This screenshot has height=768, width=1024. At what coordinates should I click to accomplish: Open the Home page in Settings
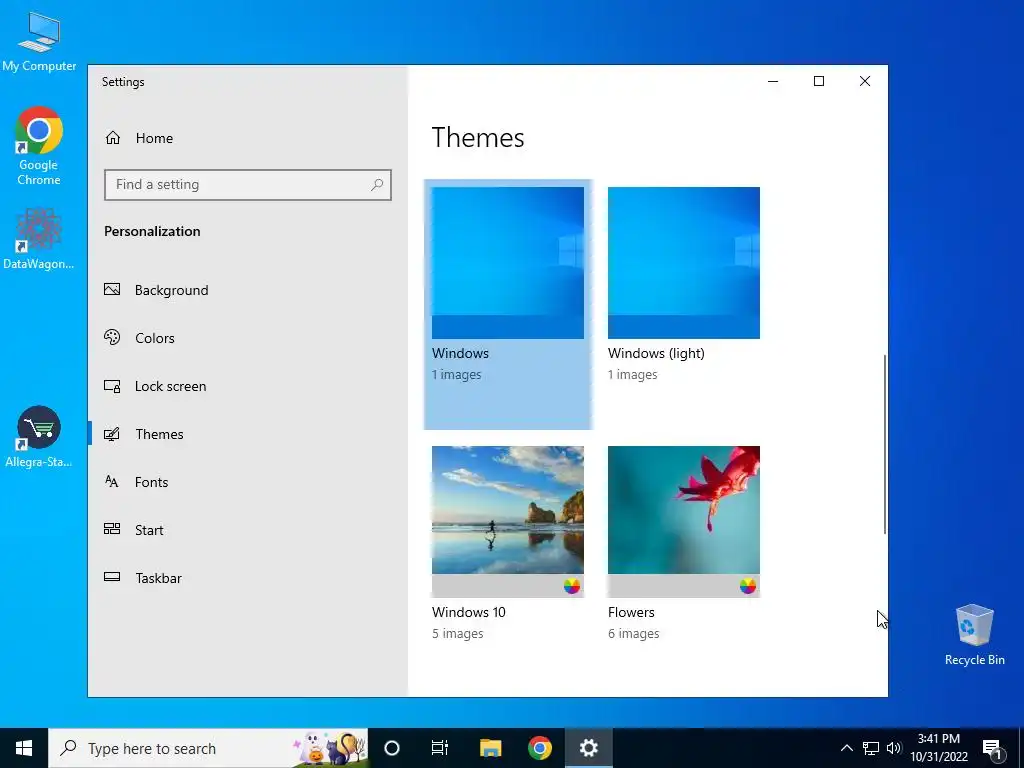pyautogui.click(x=139, y=138)
